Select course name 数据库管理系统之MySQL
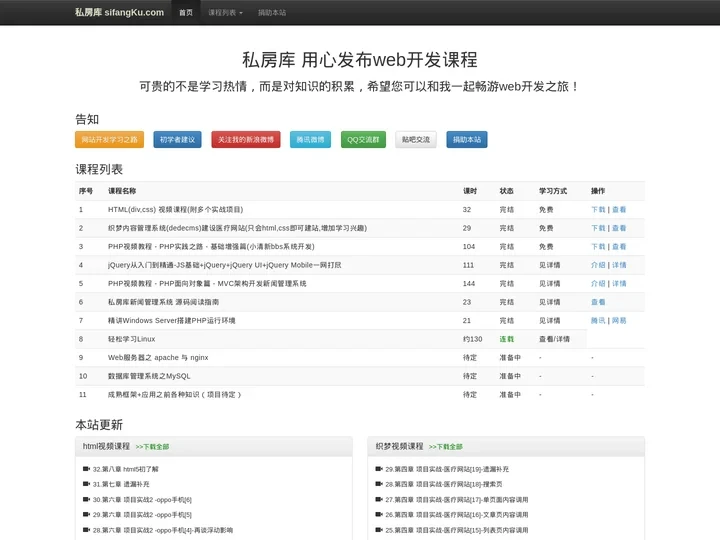This screenshot has height=540, width=720. (149, 376)
